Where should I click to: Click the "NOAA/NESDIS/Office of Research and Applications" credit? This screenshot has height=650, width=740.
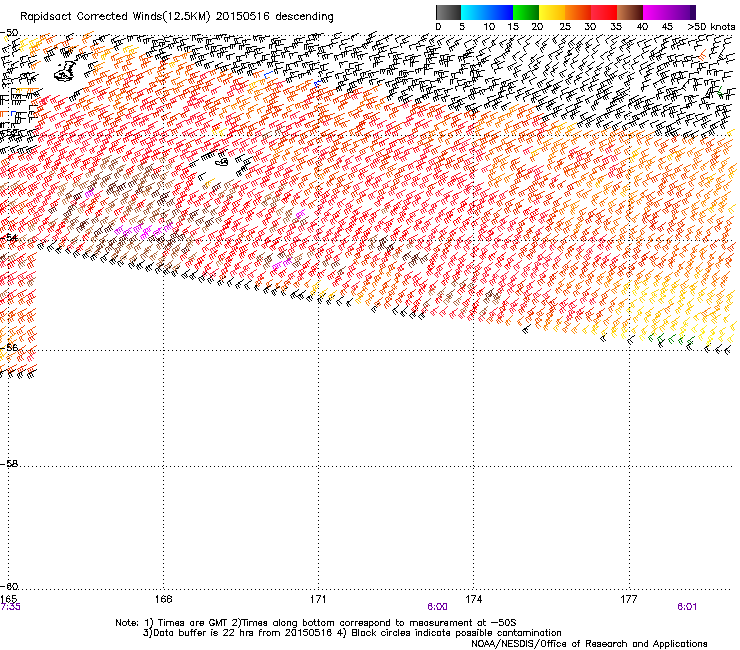pos(589,644)
